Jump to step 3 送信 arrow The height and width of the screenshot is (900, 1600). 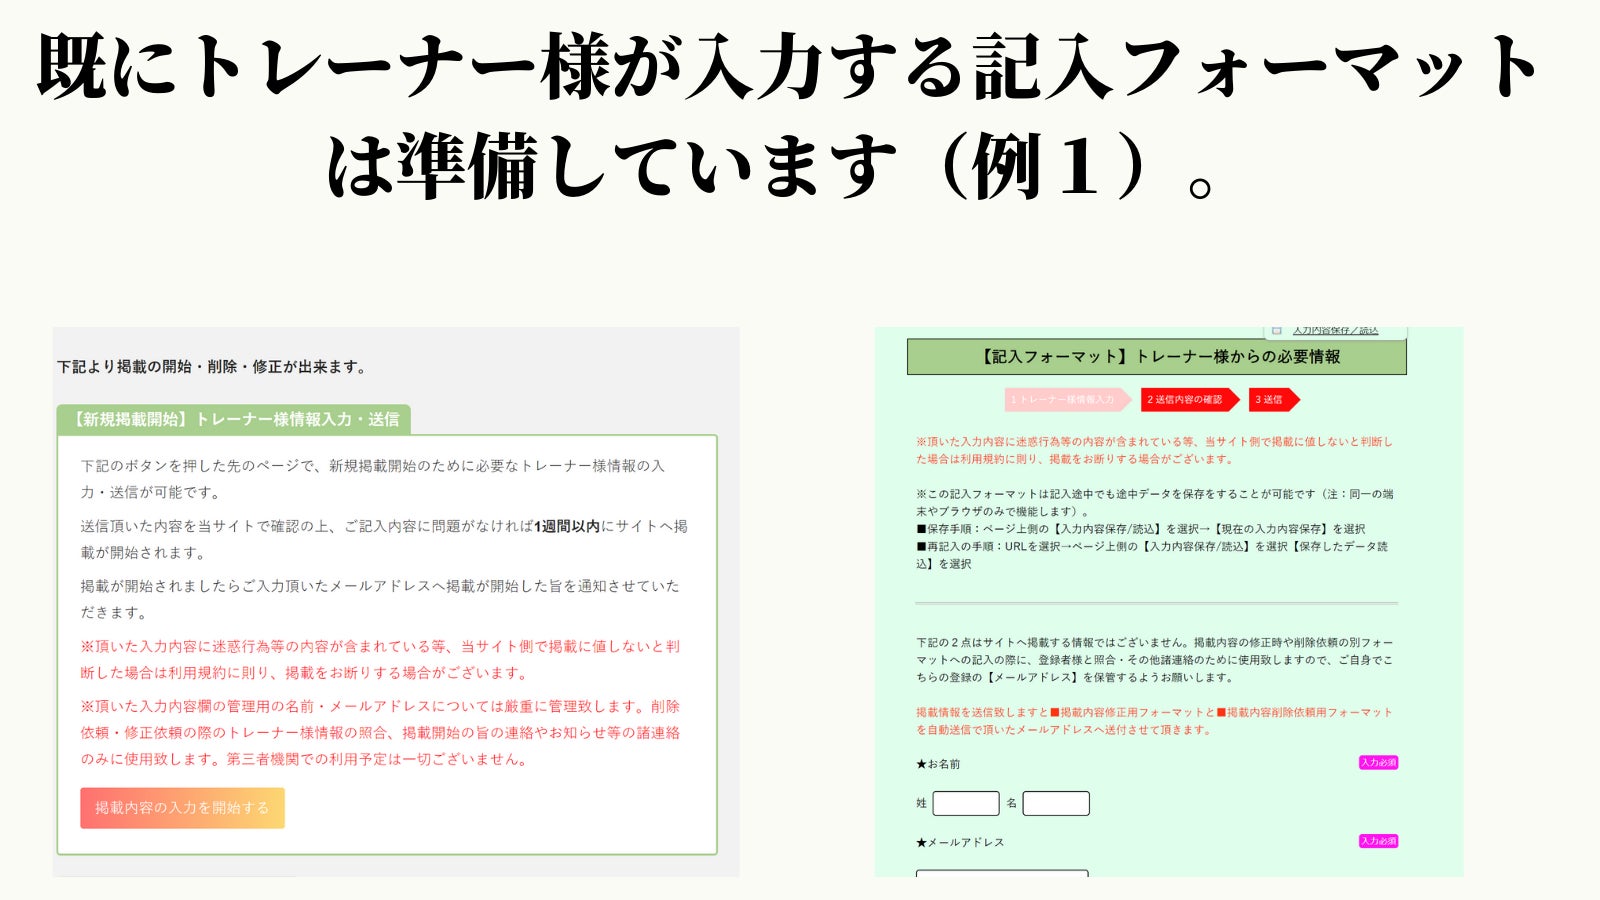[1272, 400]
